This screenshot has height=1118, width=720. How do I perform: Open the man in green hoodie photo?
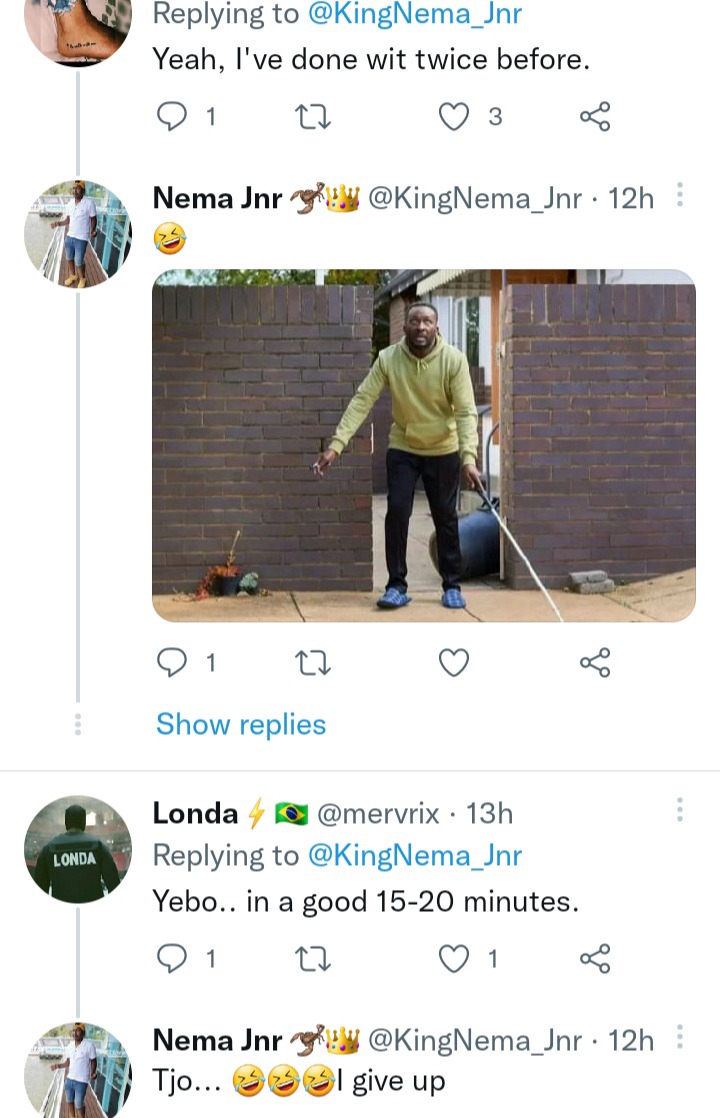[423, 446]
